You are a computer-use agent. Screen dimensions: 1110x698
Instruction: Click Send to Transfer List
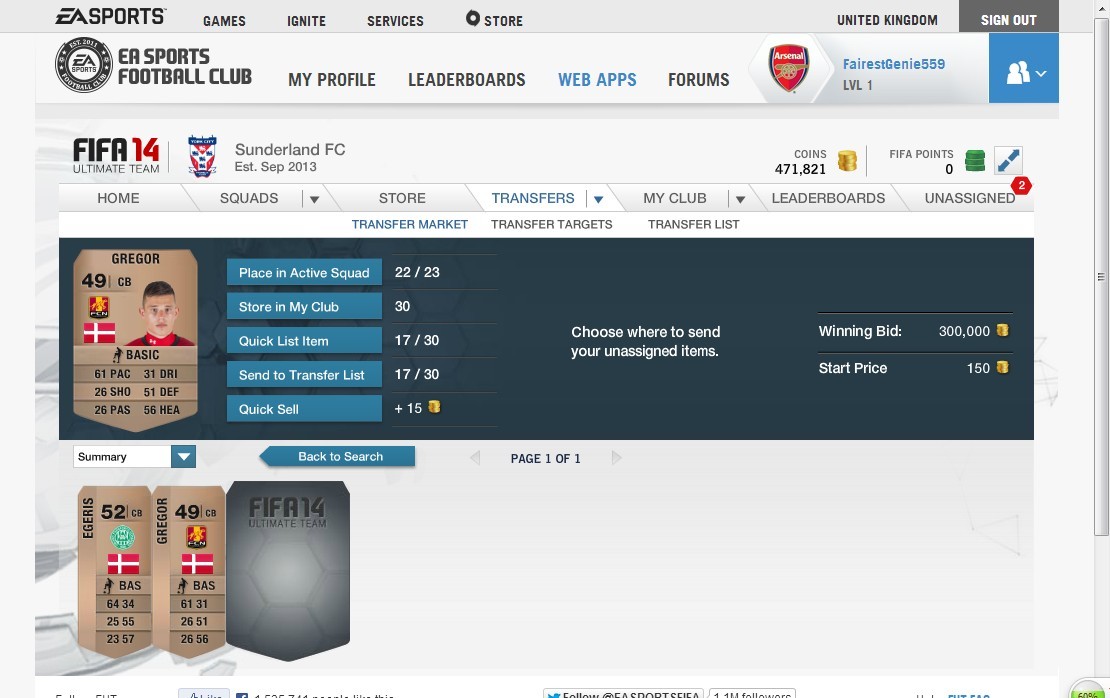(x=304, y=375)
